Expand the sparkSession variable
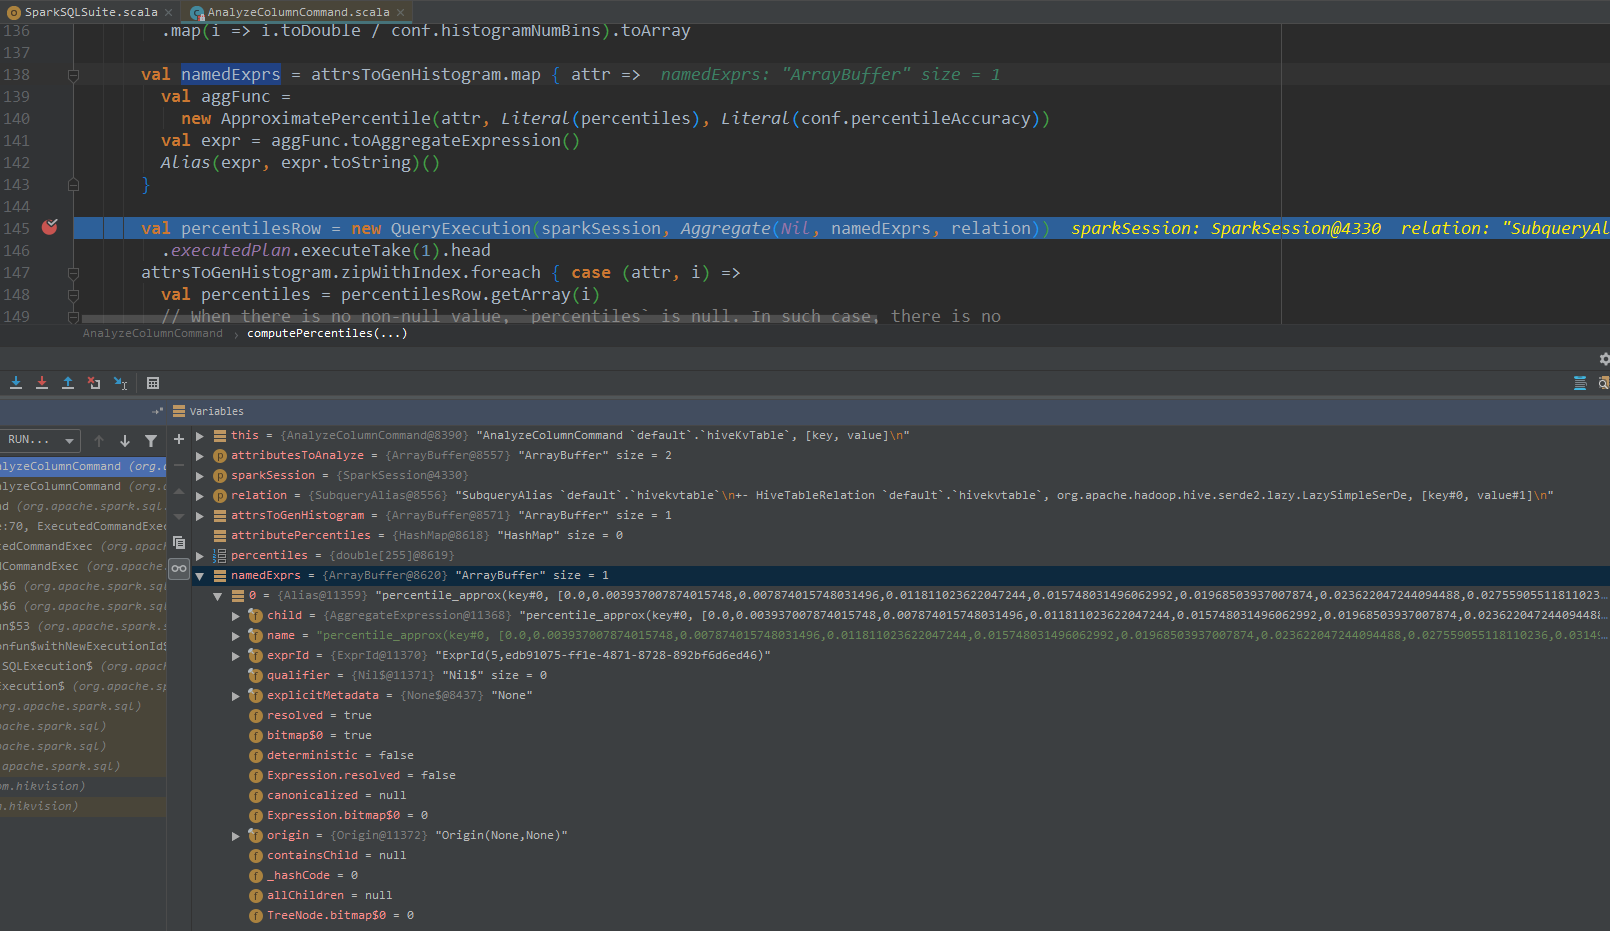 tap(200, 476)
